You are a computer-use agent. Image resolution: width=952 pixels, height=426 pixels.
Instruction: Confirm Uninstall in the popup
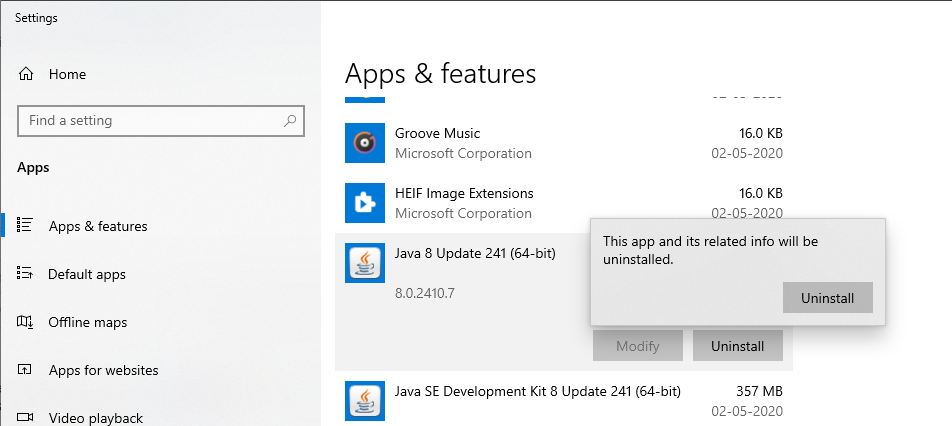828,298
